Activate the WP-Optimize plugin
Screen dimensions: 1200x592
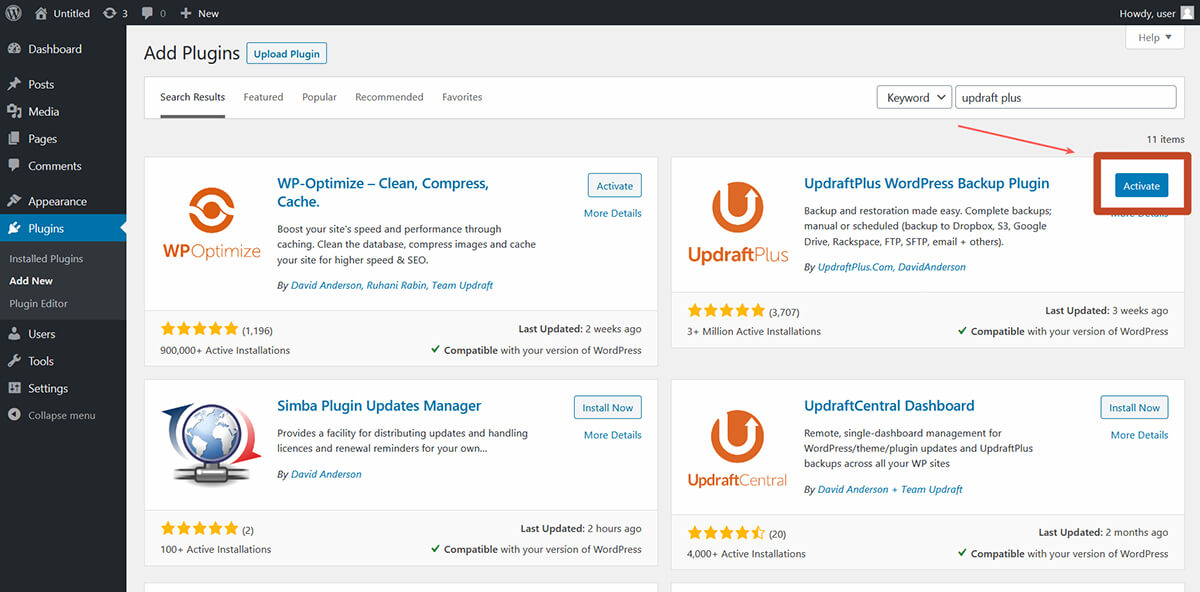[x=615, y=186]
